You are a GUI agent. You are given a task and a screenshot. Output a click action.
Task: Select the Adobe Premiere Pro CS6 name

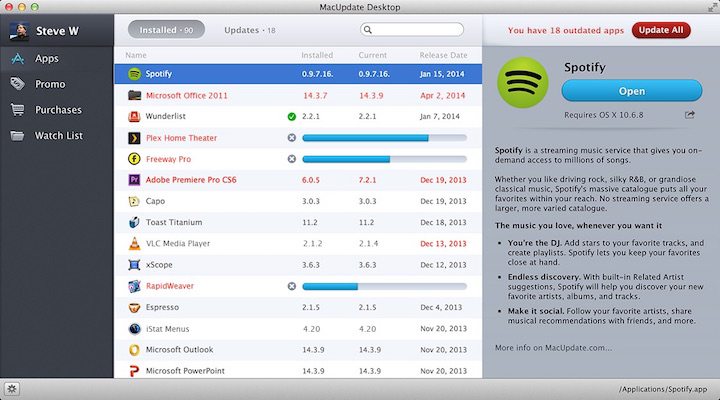point(191,180)
